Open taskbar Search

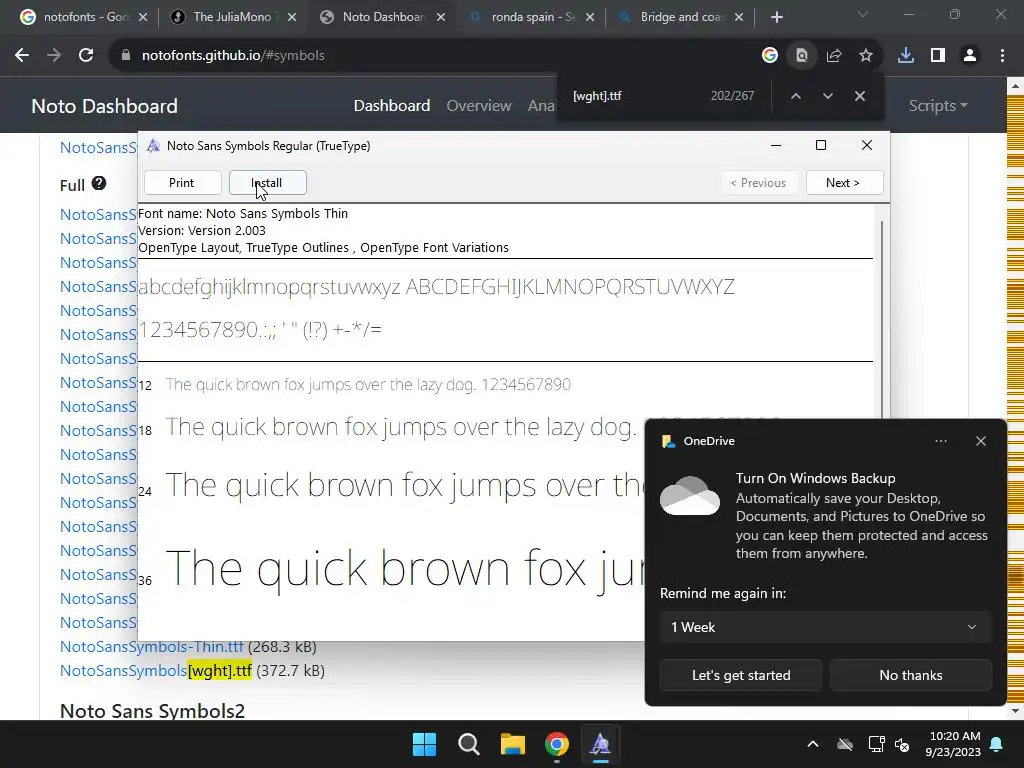click(x=469, y=744)
